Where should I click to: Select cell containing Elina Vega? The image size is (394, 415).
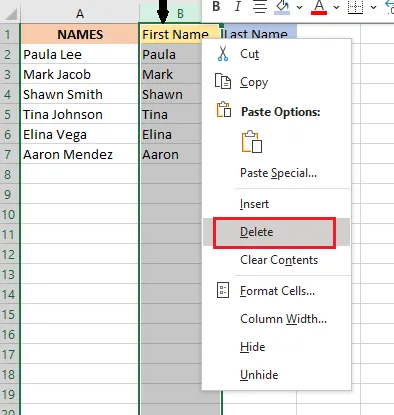(x=80, y=134)
